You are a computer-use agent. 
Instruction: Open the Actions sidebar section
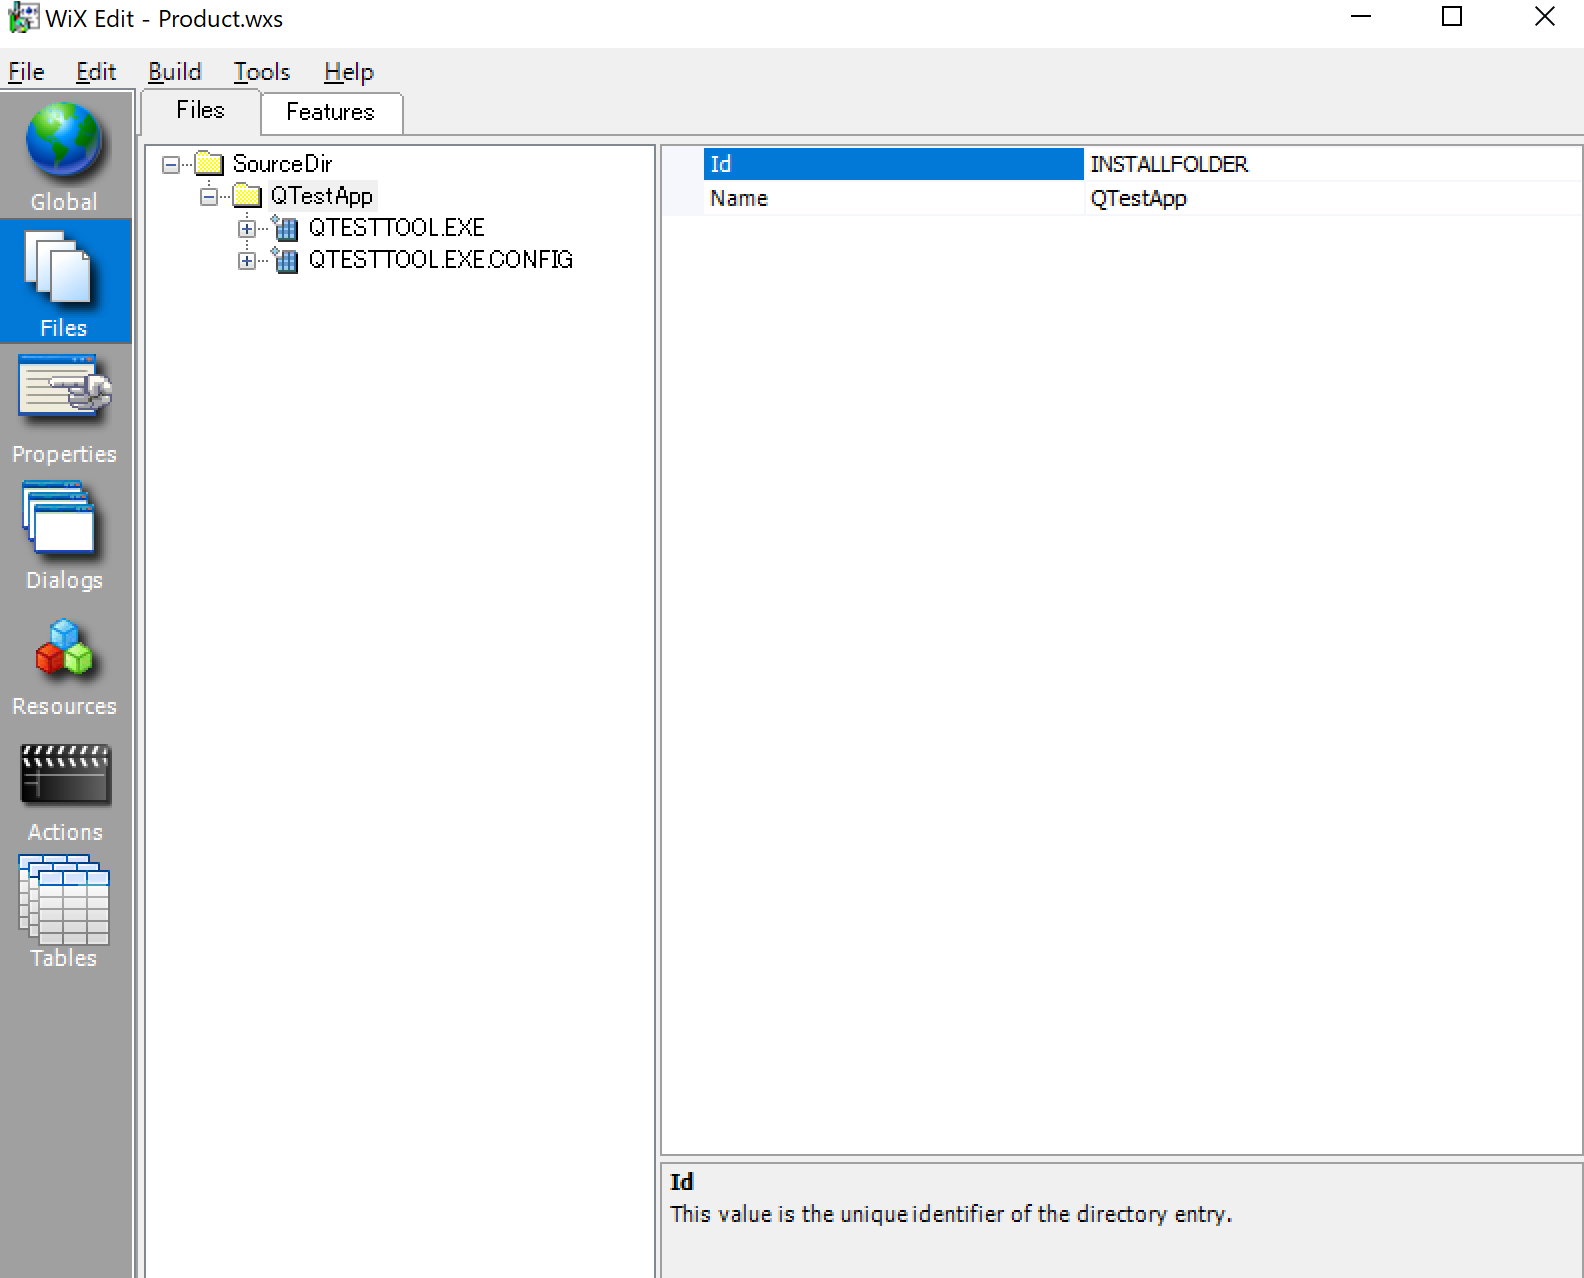point(64,787)
